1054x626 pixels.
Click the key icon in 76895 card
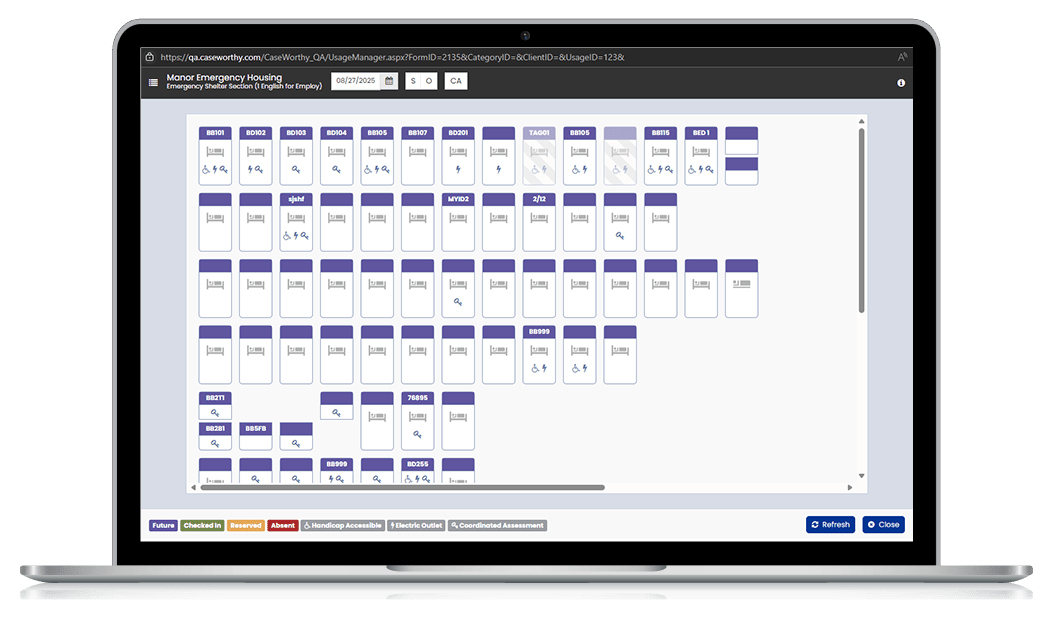coord(417,434)
